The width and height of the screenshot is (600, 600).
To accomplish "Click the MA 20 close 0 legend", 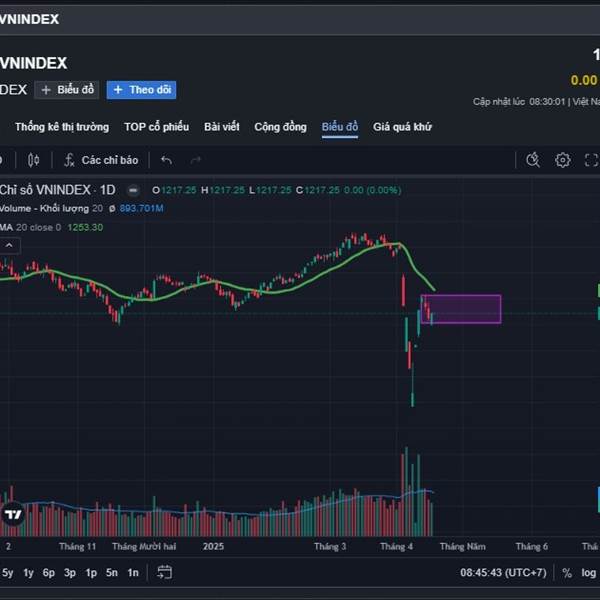I will 31,227.
